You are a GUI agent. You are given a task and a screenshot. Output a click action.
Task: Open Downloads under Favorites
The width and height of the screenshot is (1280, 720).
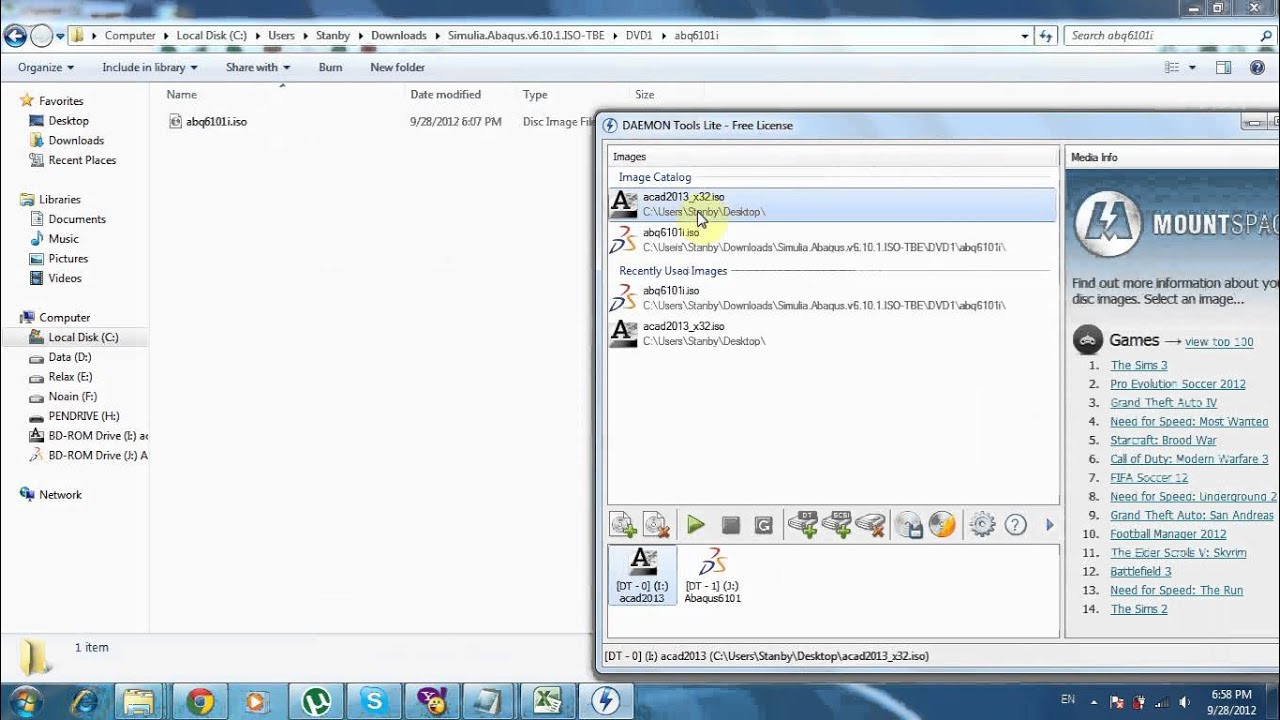click(x=76, y=141)
